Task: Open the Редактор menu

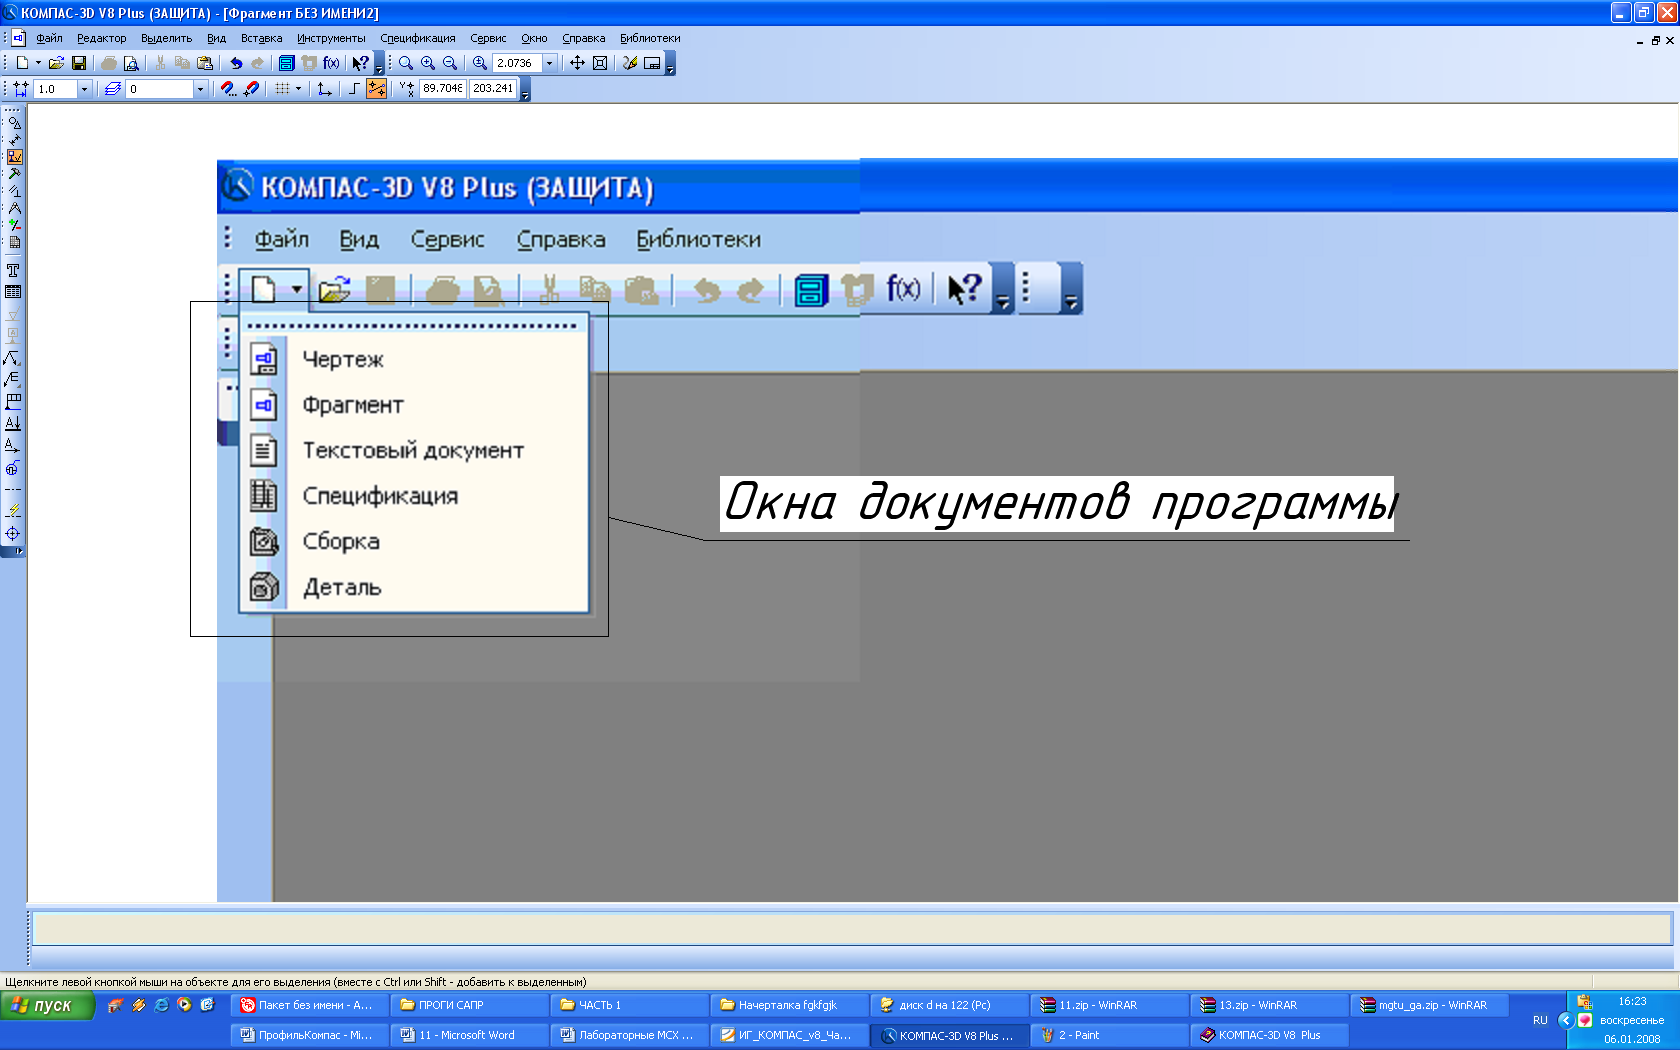Action: pos(102,39)
